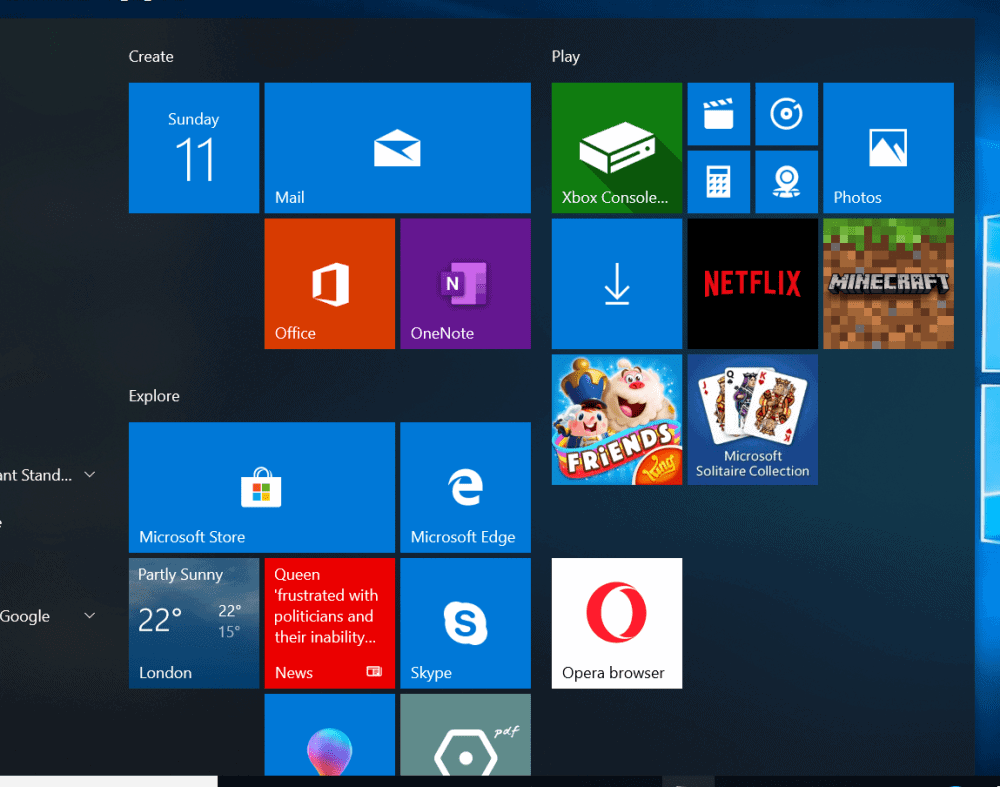1000x787 pixels.
Task: Read the Queen news headline
Action: [x=329, y=623]
